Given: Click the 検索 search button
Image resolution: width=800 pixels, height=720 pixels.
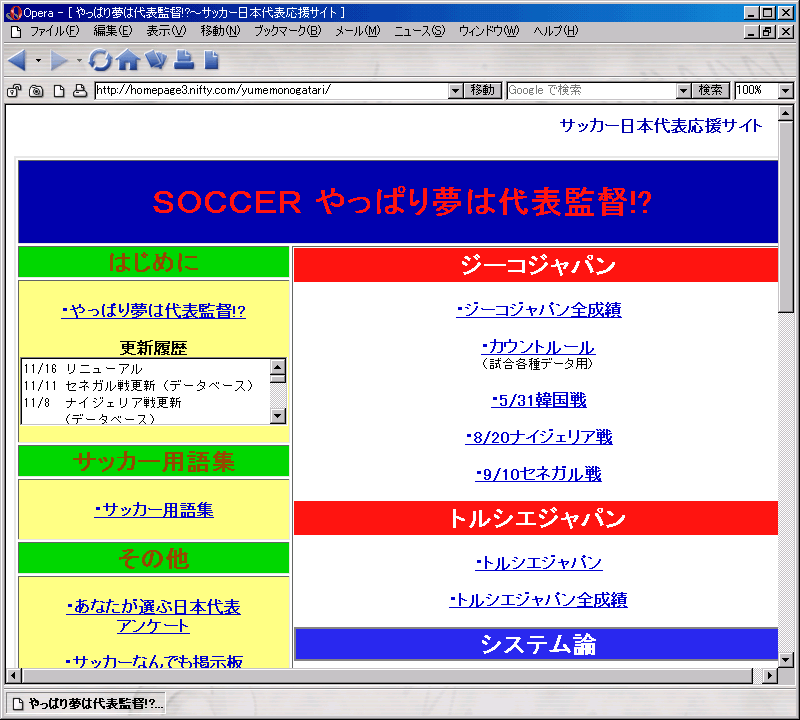Looking at the screenshot, I should pyautogui.click(x=710, y=90).
